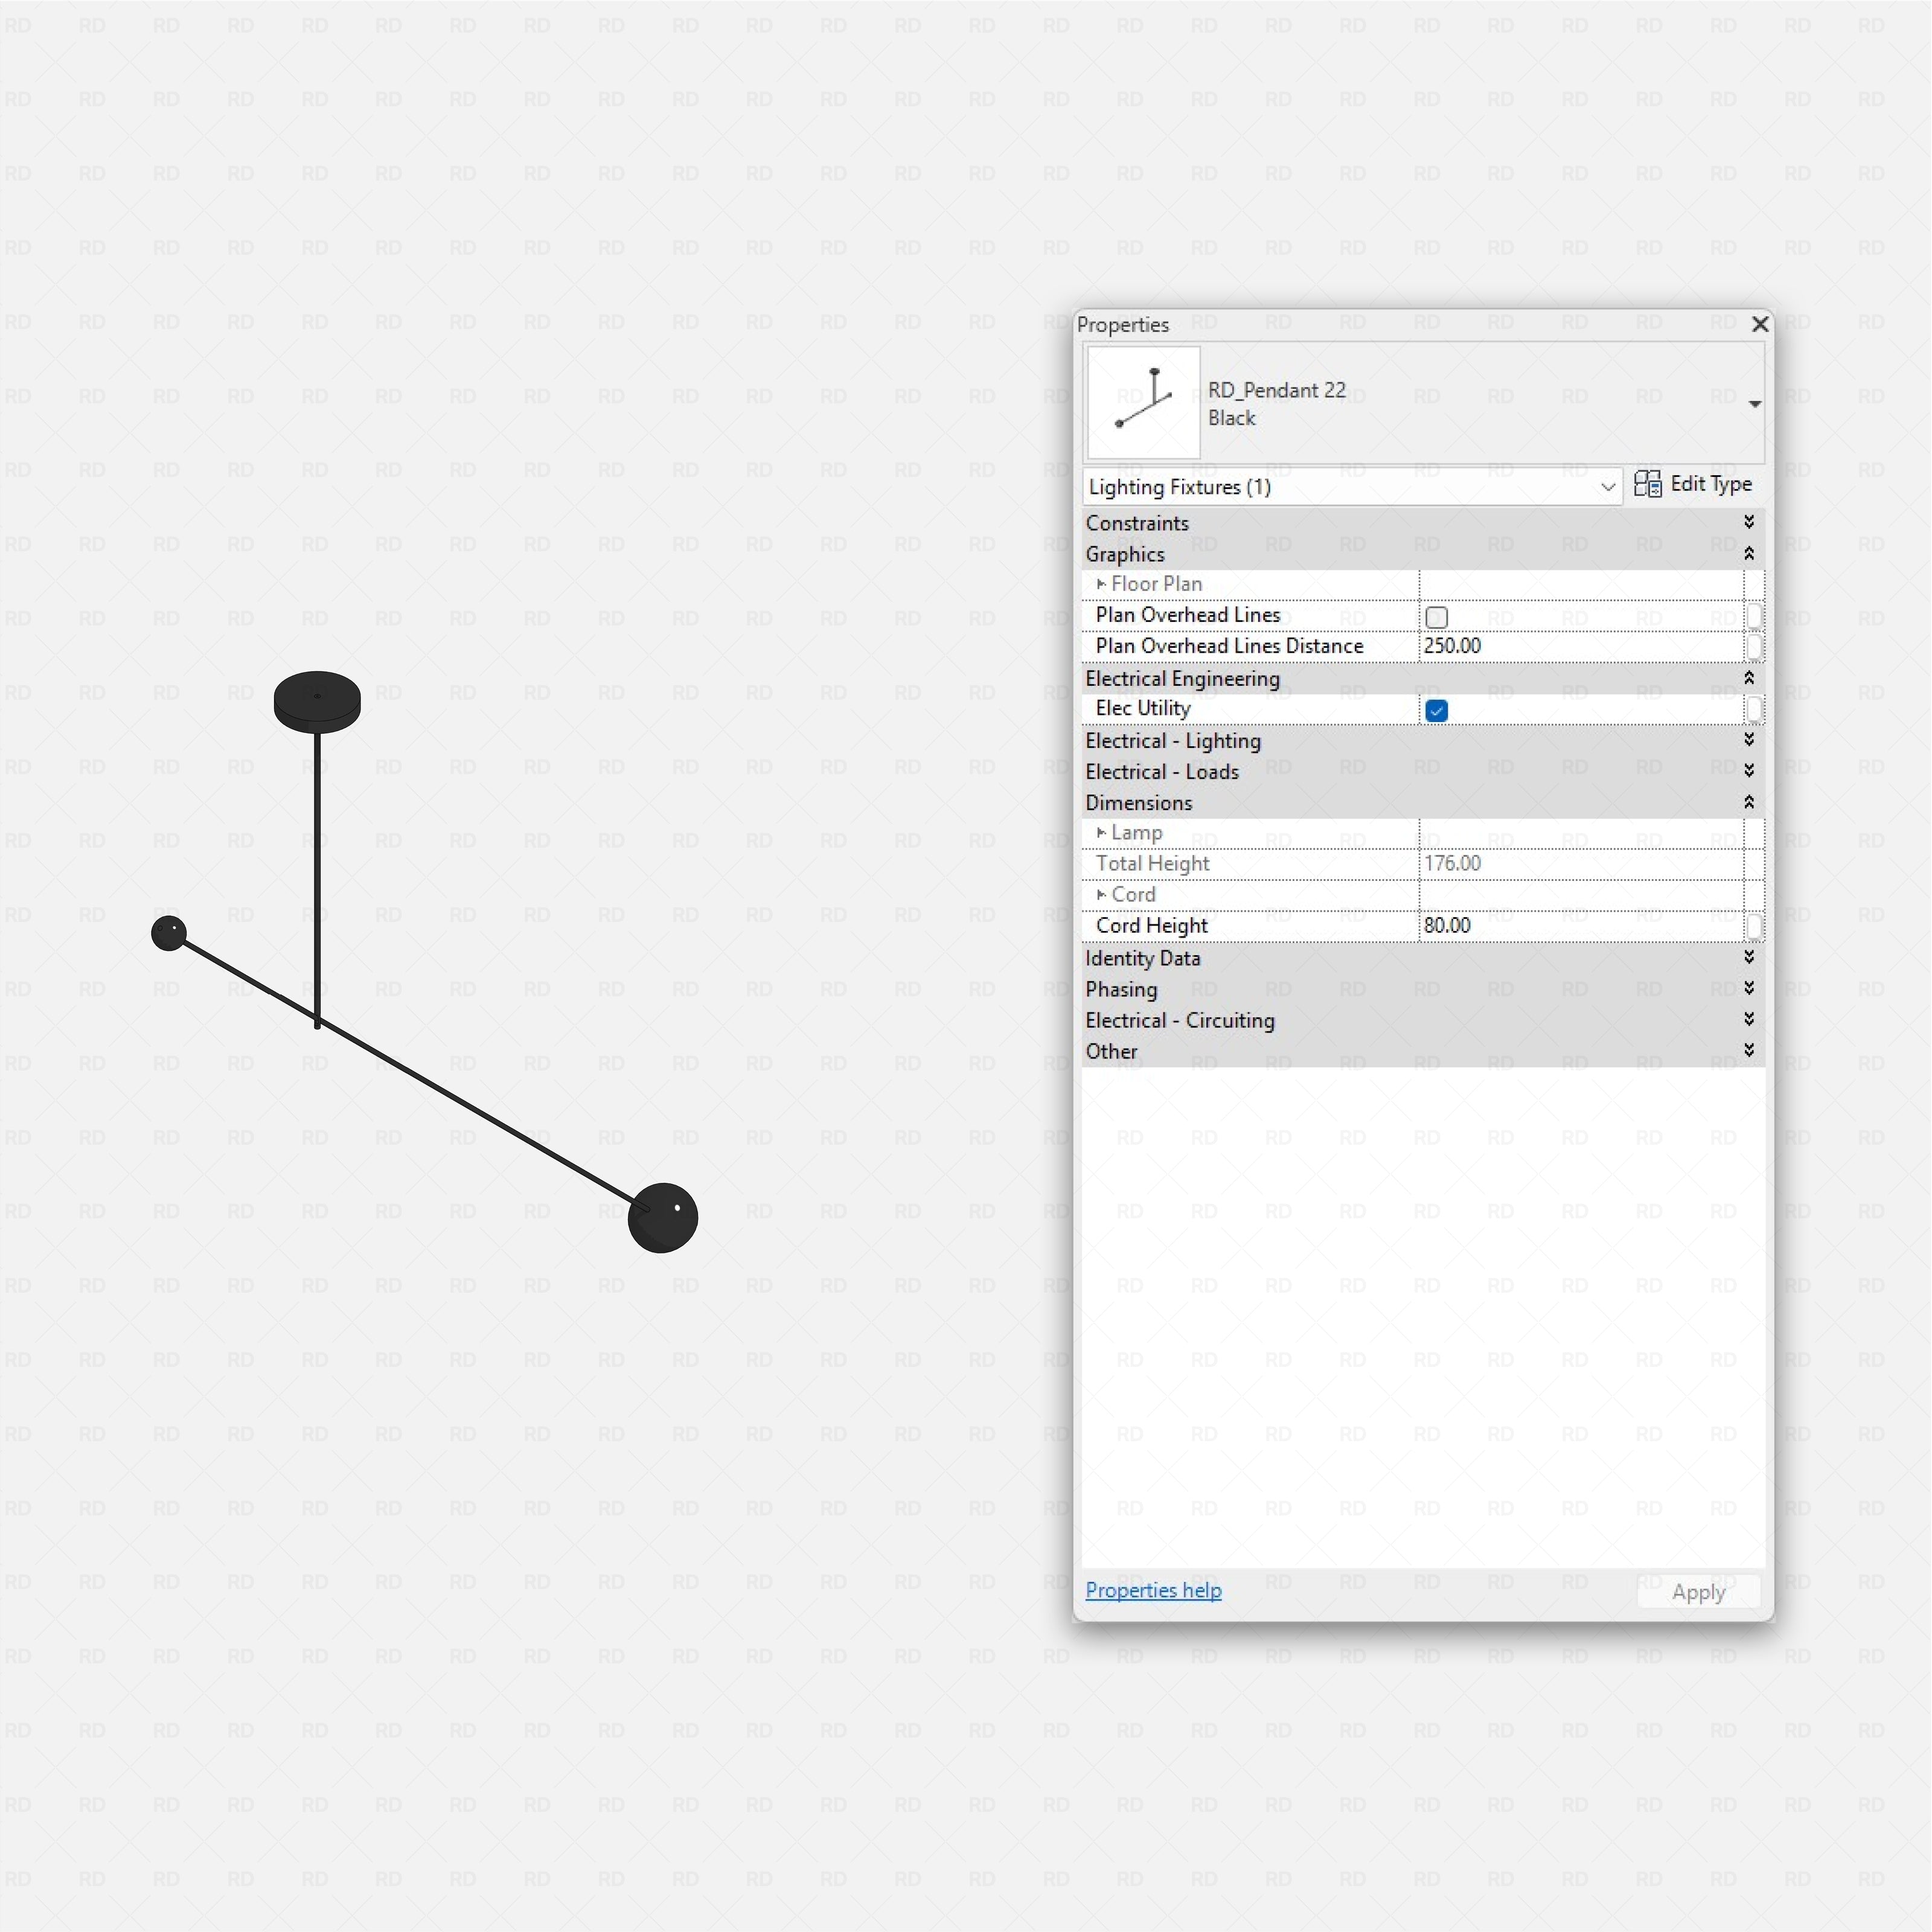The height and width of the screenshot is (1932, 1932).
Task: Click associate button beside Plan Overhead Lines Distance
Action: coord(1754,647)
